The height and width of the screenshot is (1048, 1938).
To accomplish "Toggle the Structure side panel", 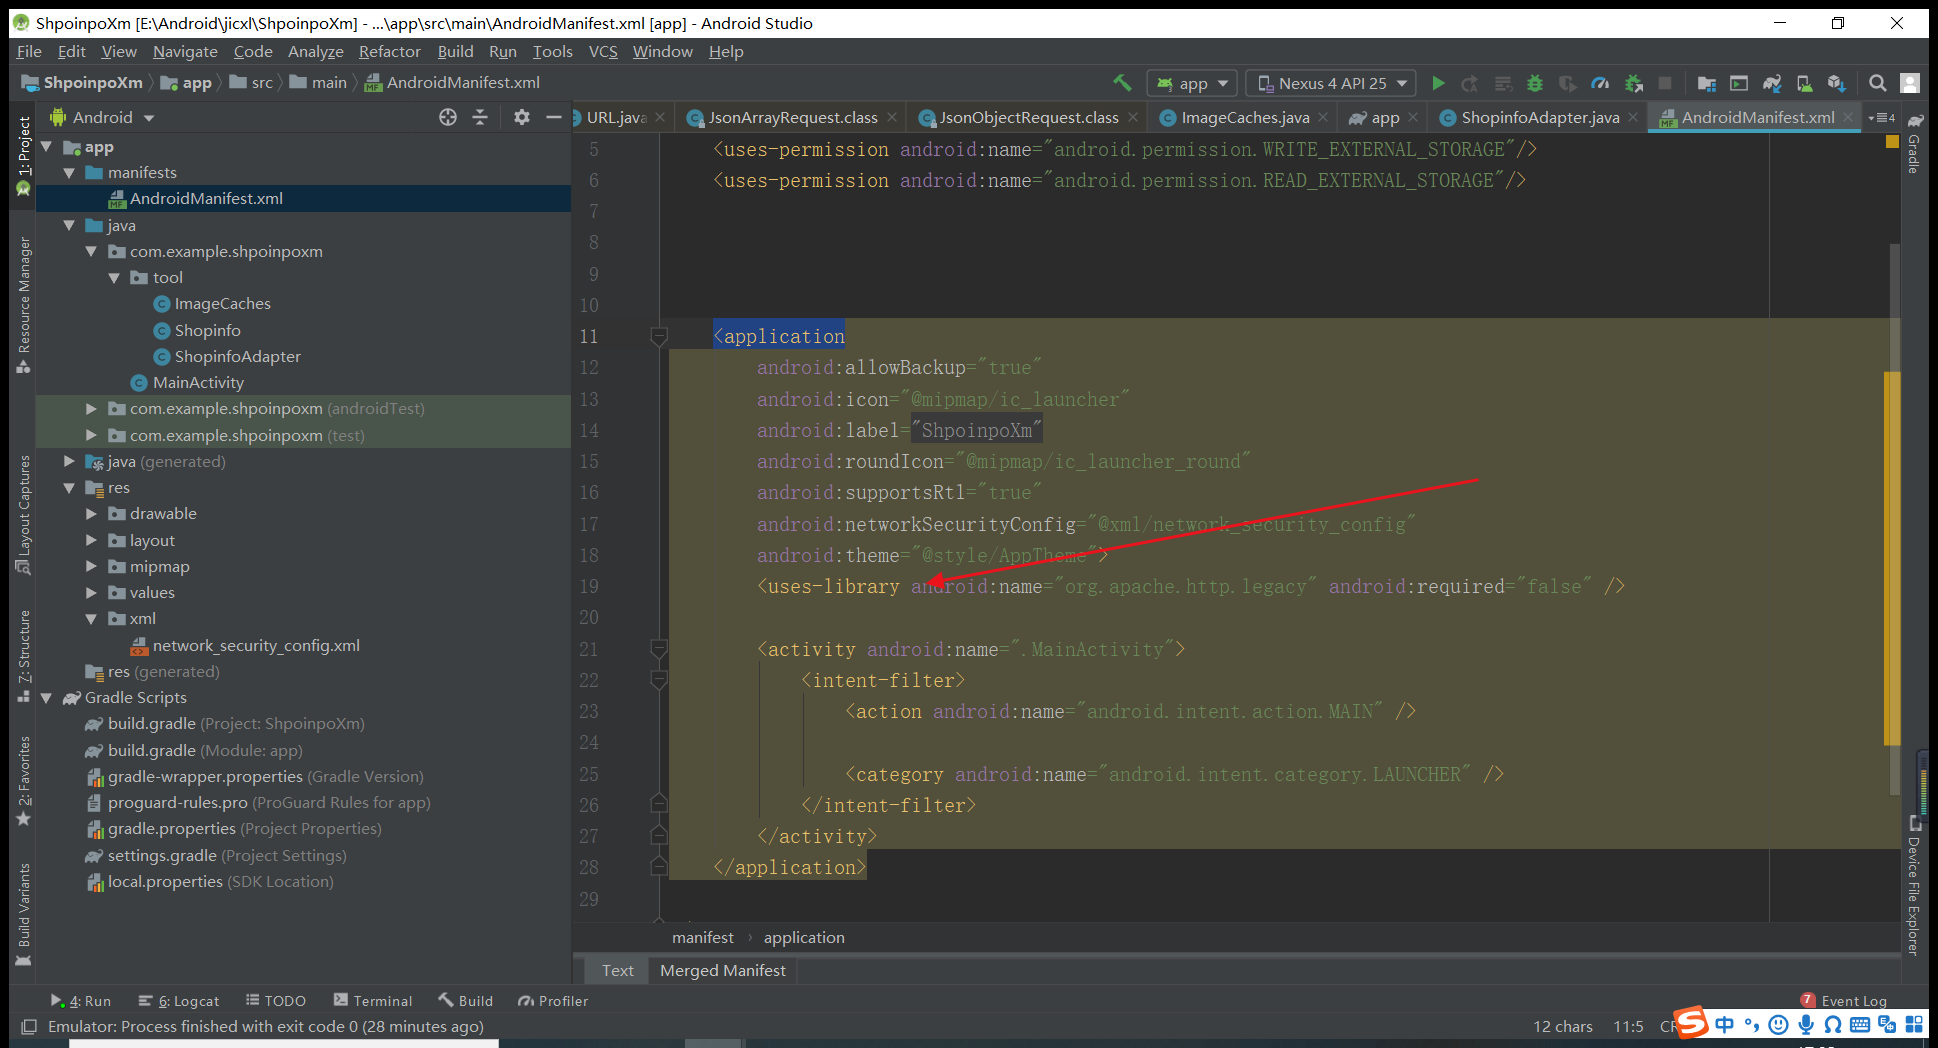I will (x=24, y=656).
